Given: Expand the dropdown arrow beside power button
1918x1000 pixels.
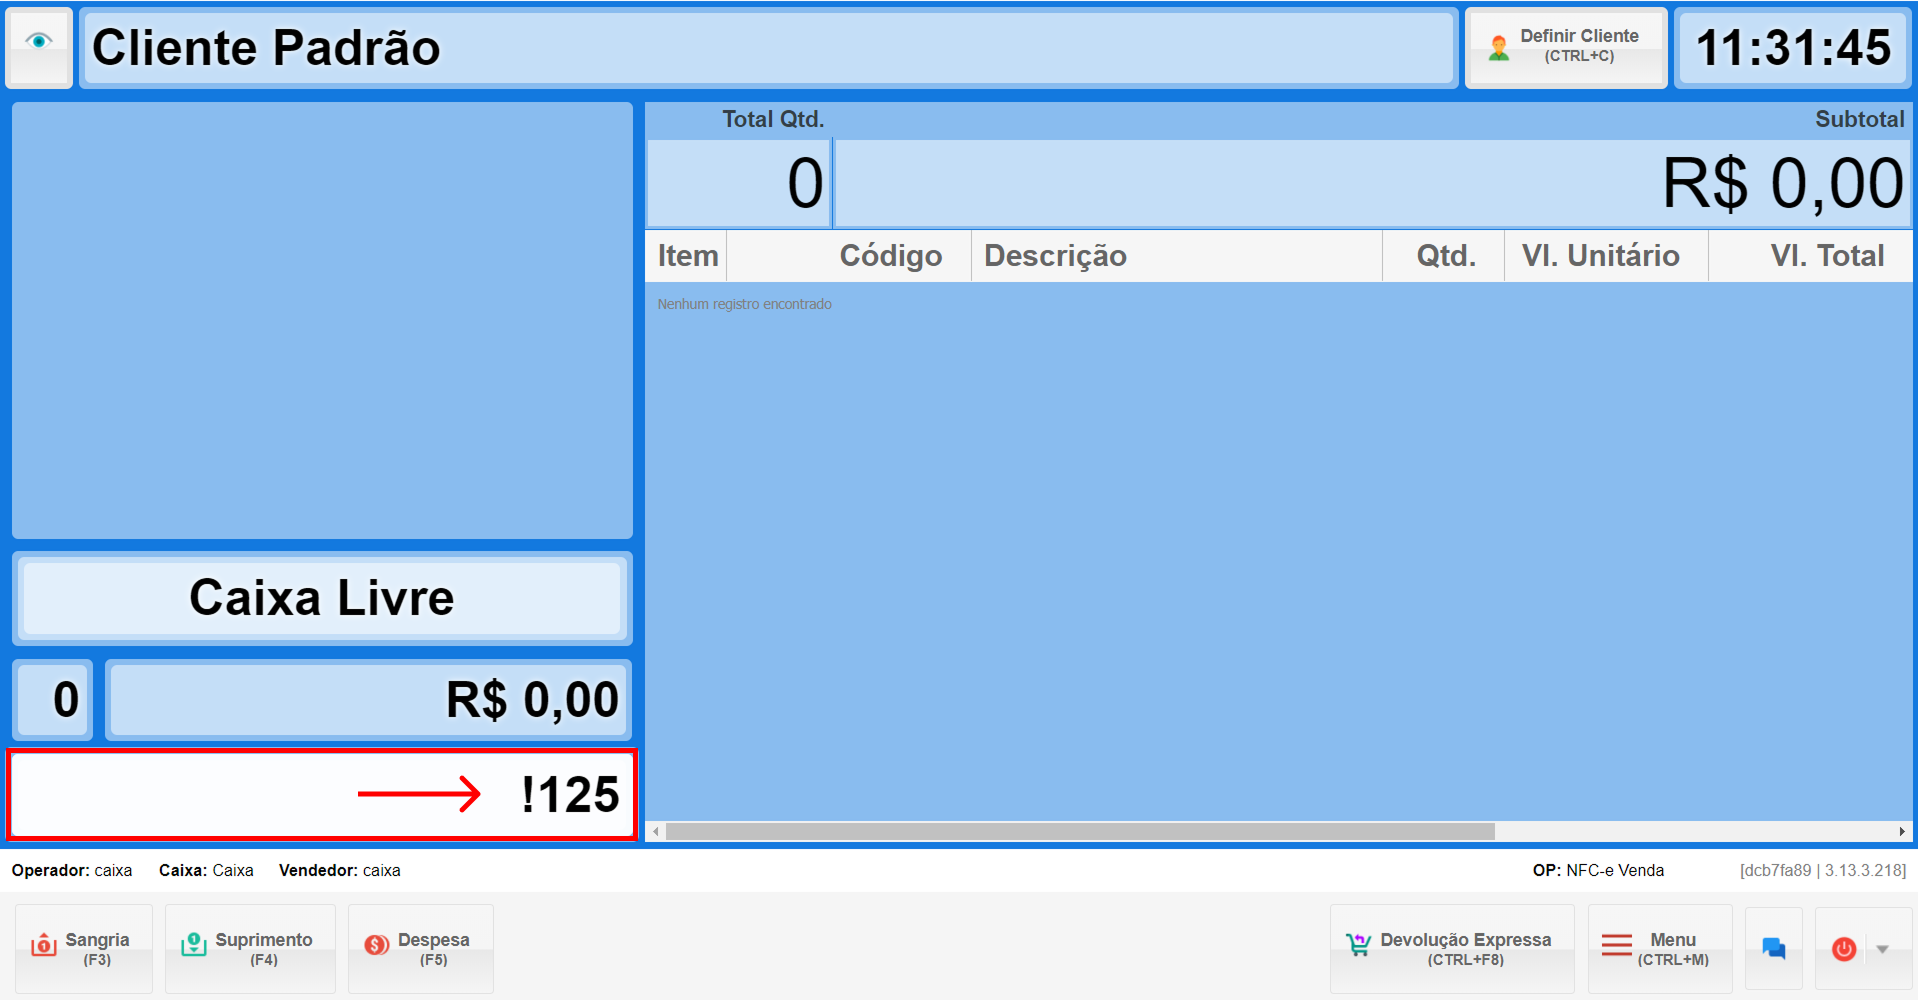Looking at the screenshot, I should point(1883,949).
